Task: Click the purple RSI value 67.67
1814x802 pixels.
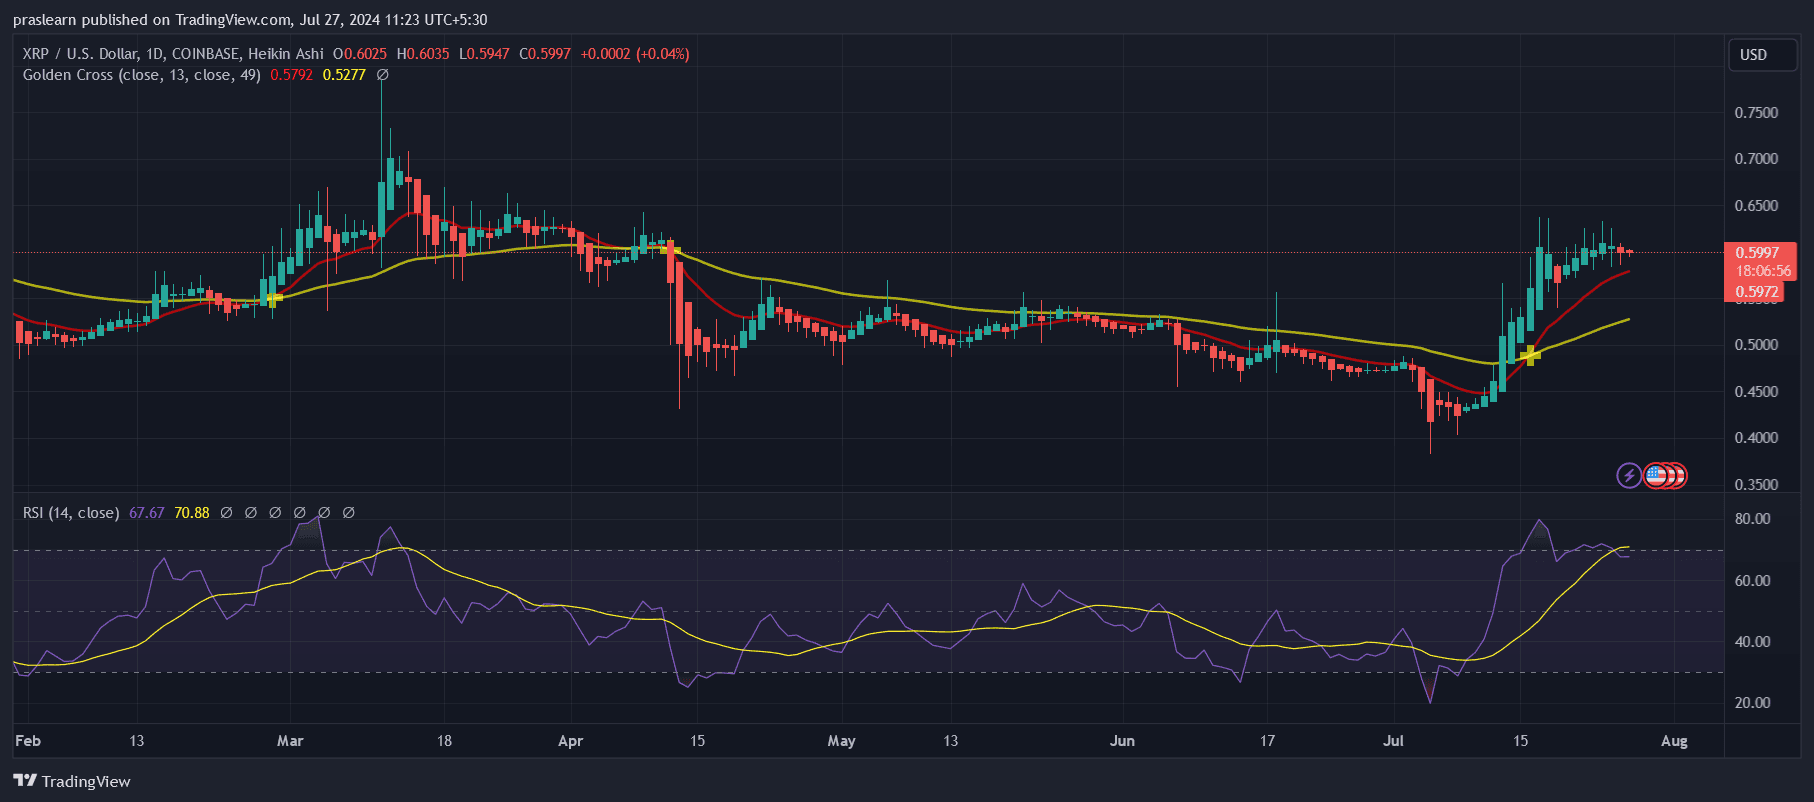Action: coord(147,513)
